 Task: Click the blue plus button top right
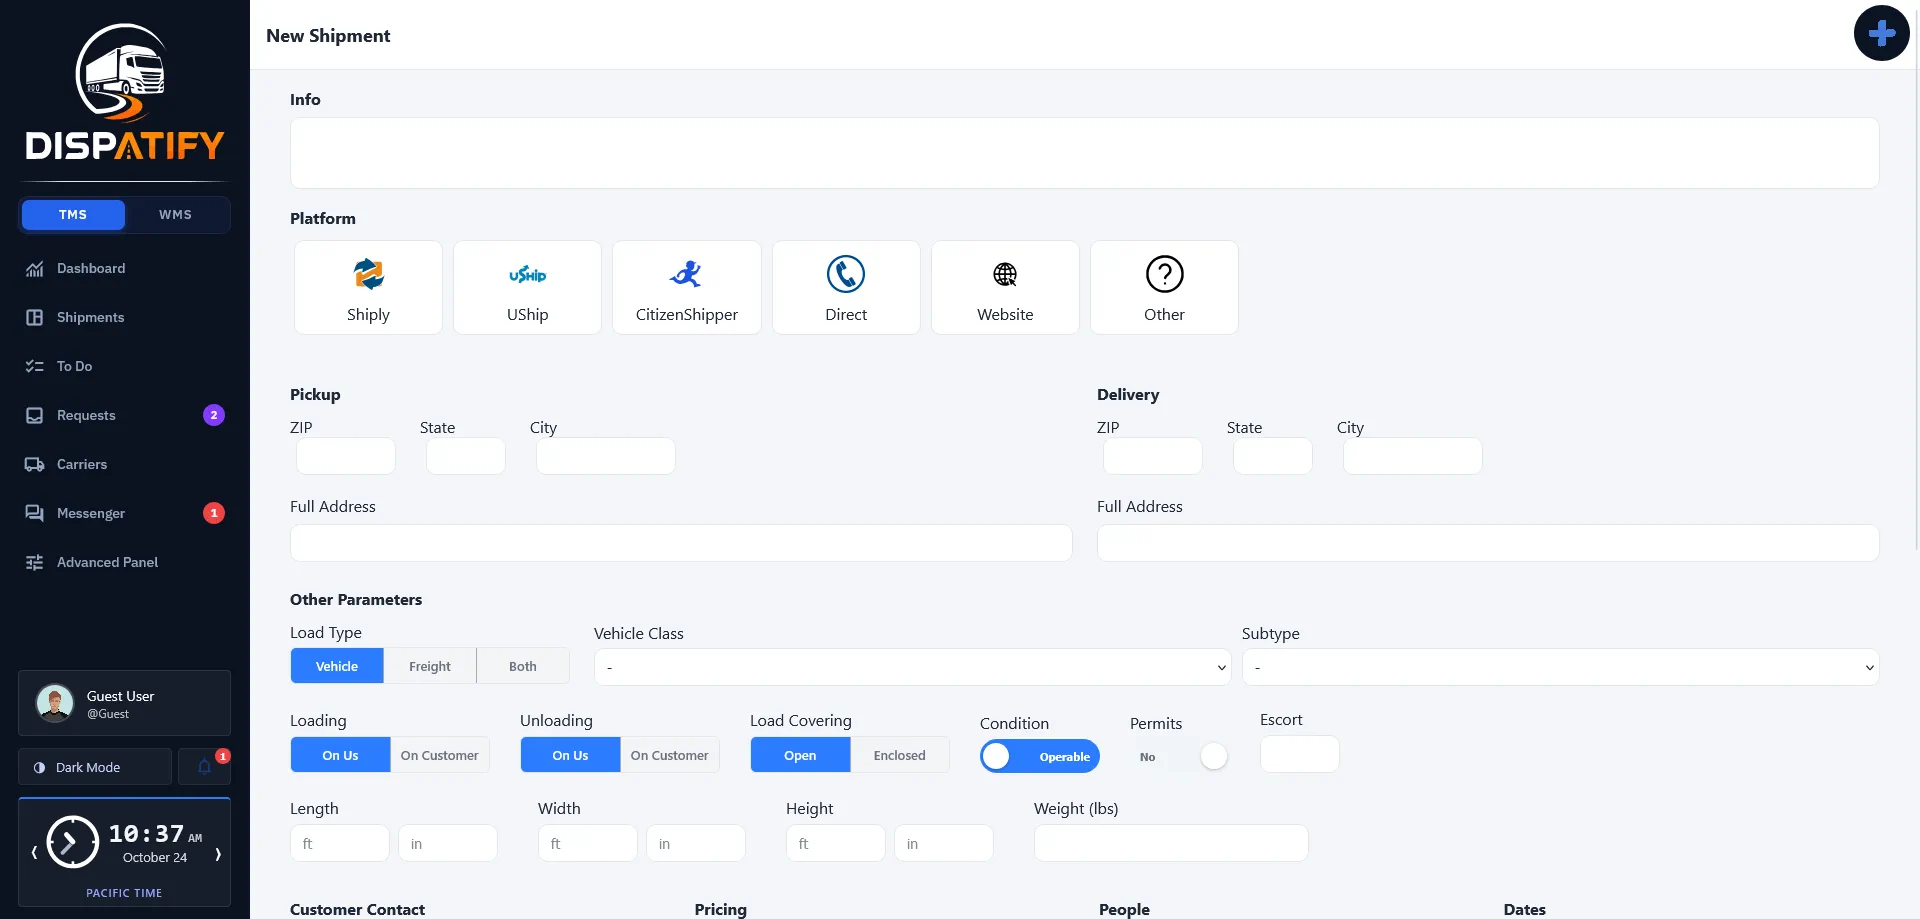click(x=1881, y=33)
